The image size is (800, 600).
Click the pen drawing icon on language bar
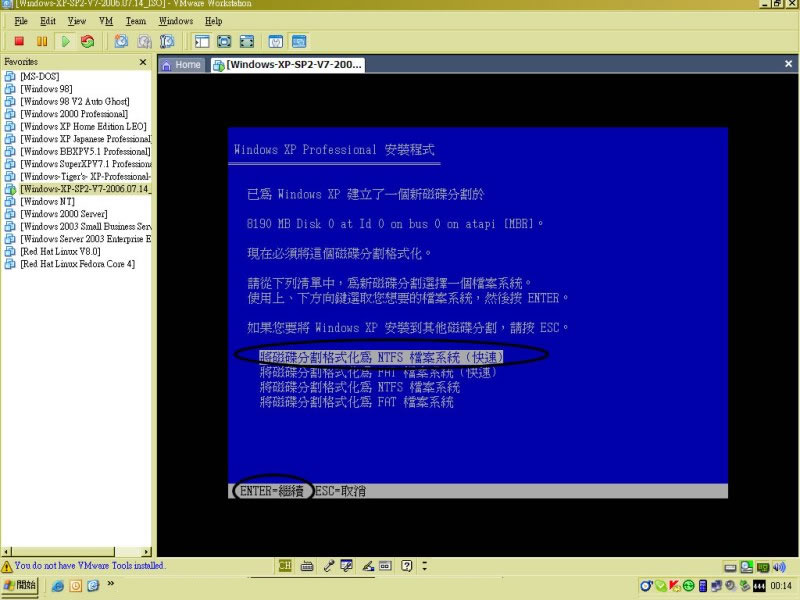(368, 565)
